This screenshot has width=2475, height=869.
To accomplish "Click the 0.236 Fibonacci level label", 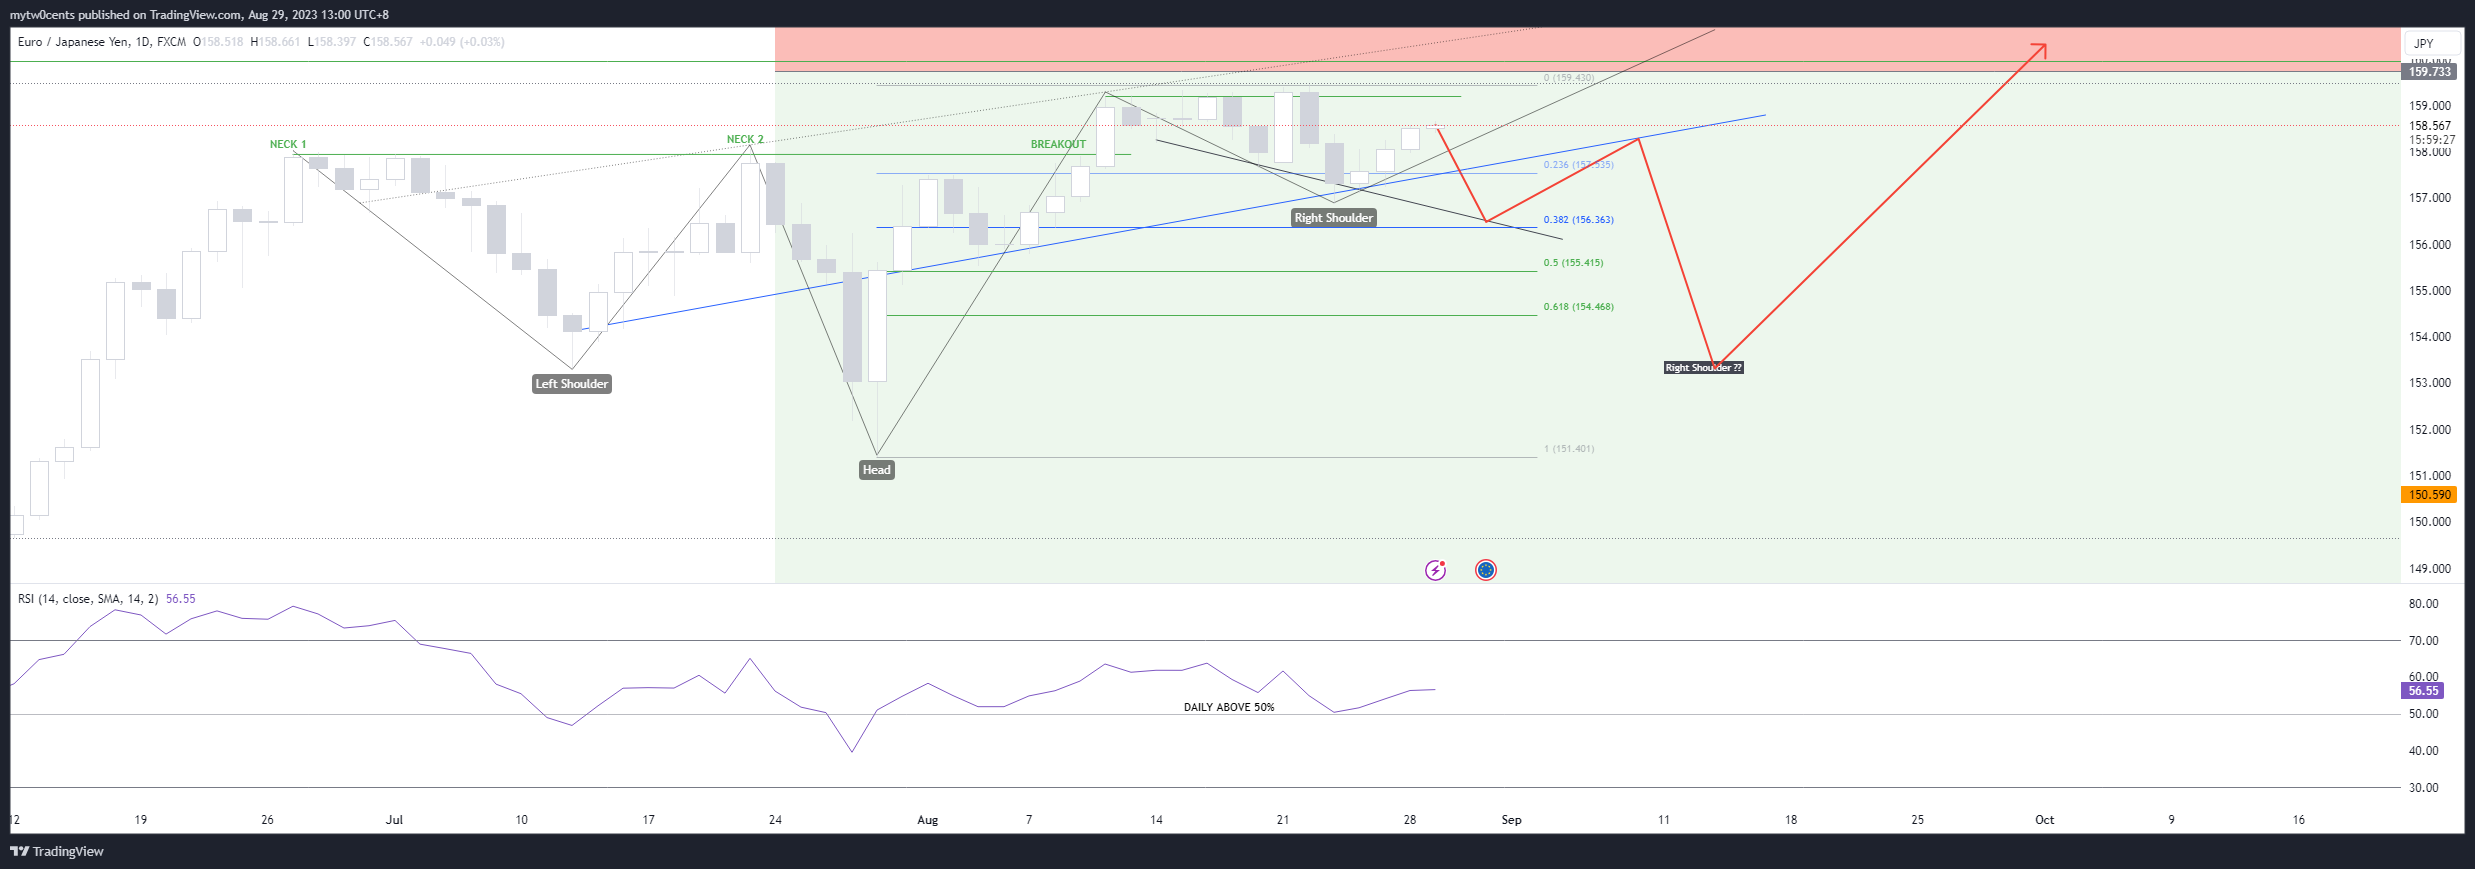I will (1578, 165).
